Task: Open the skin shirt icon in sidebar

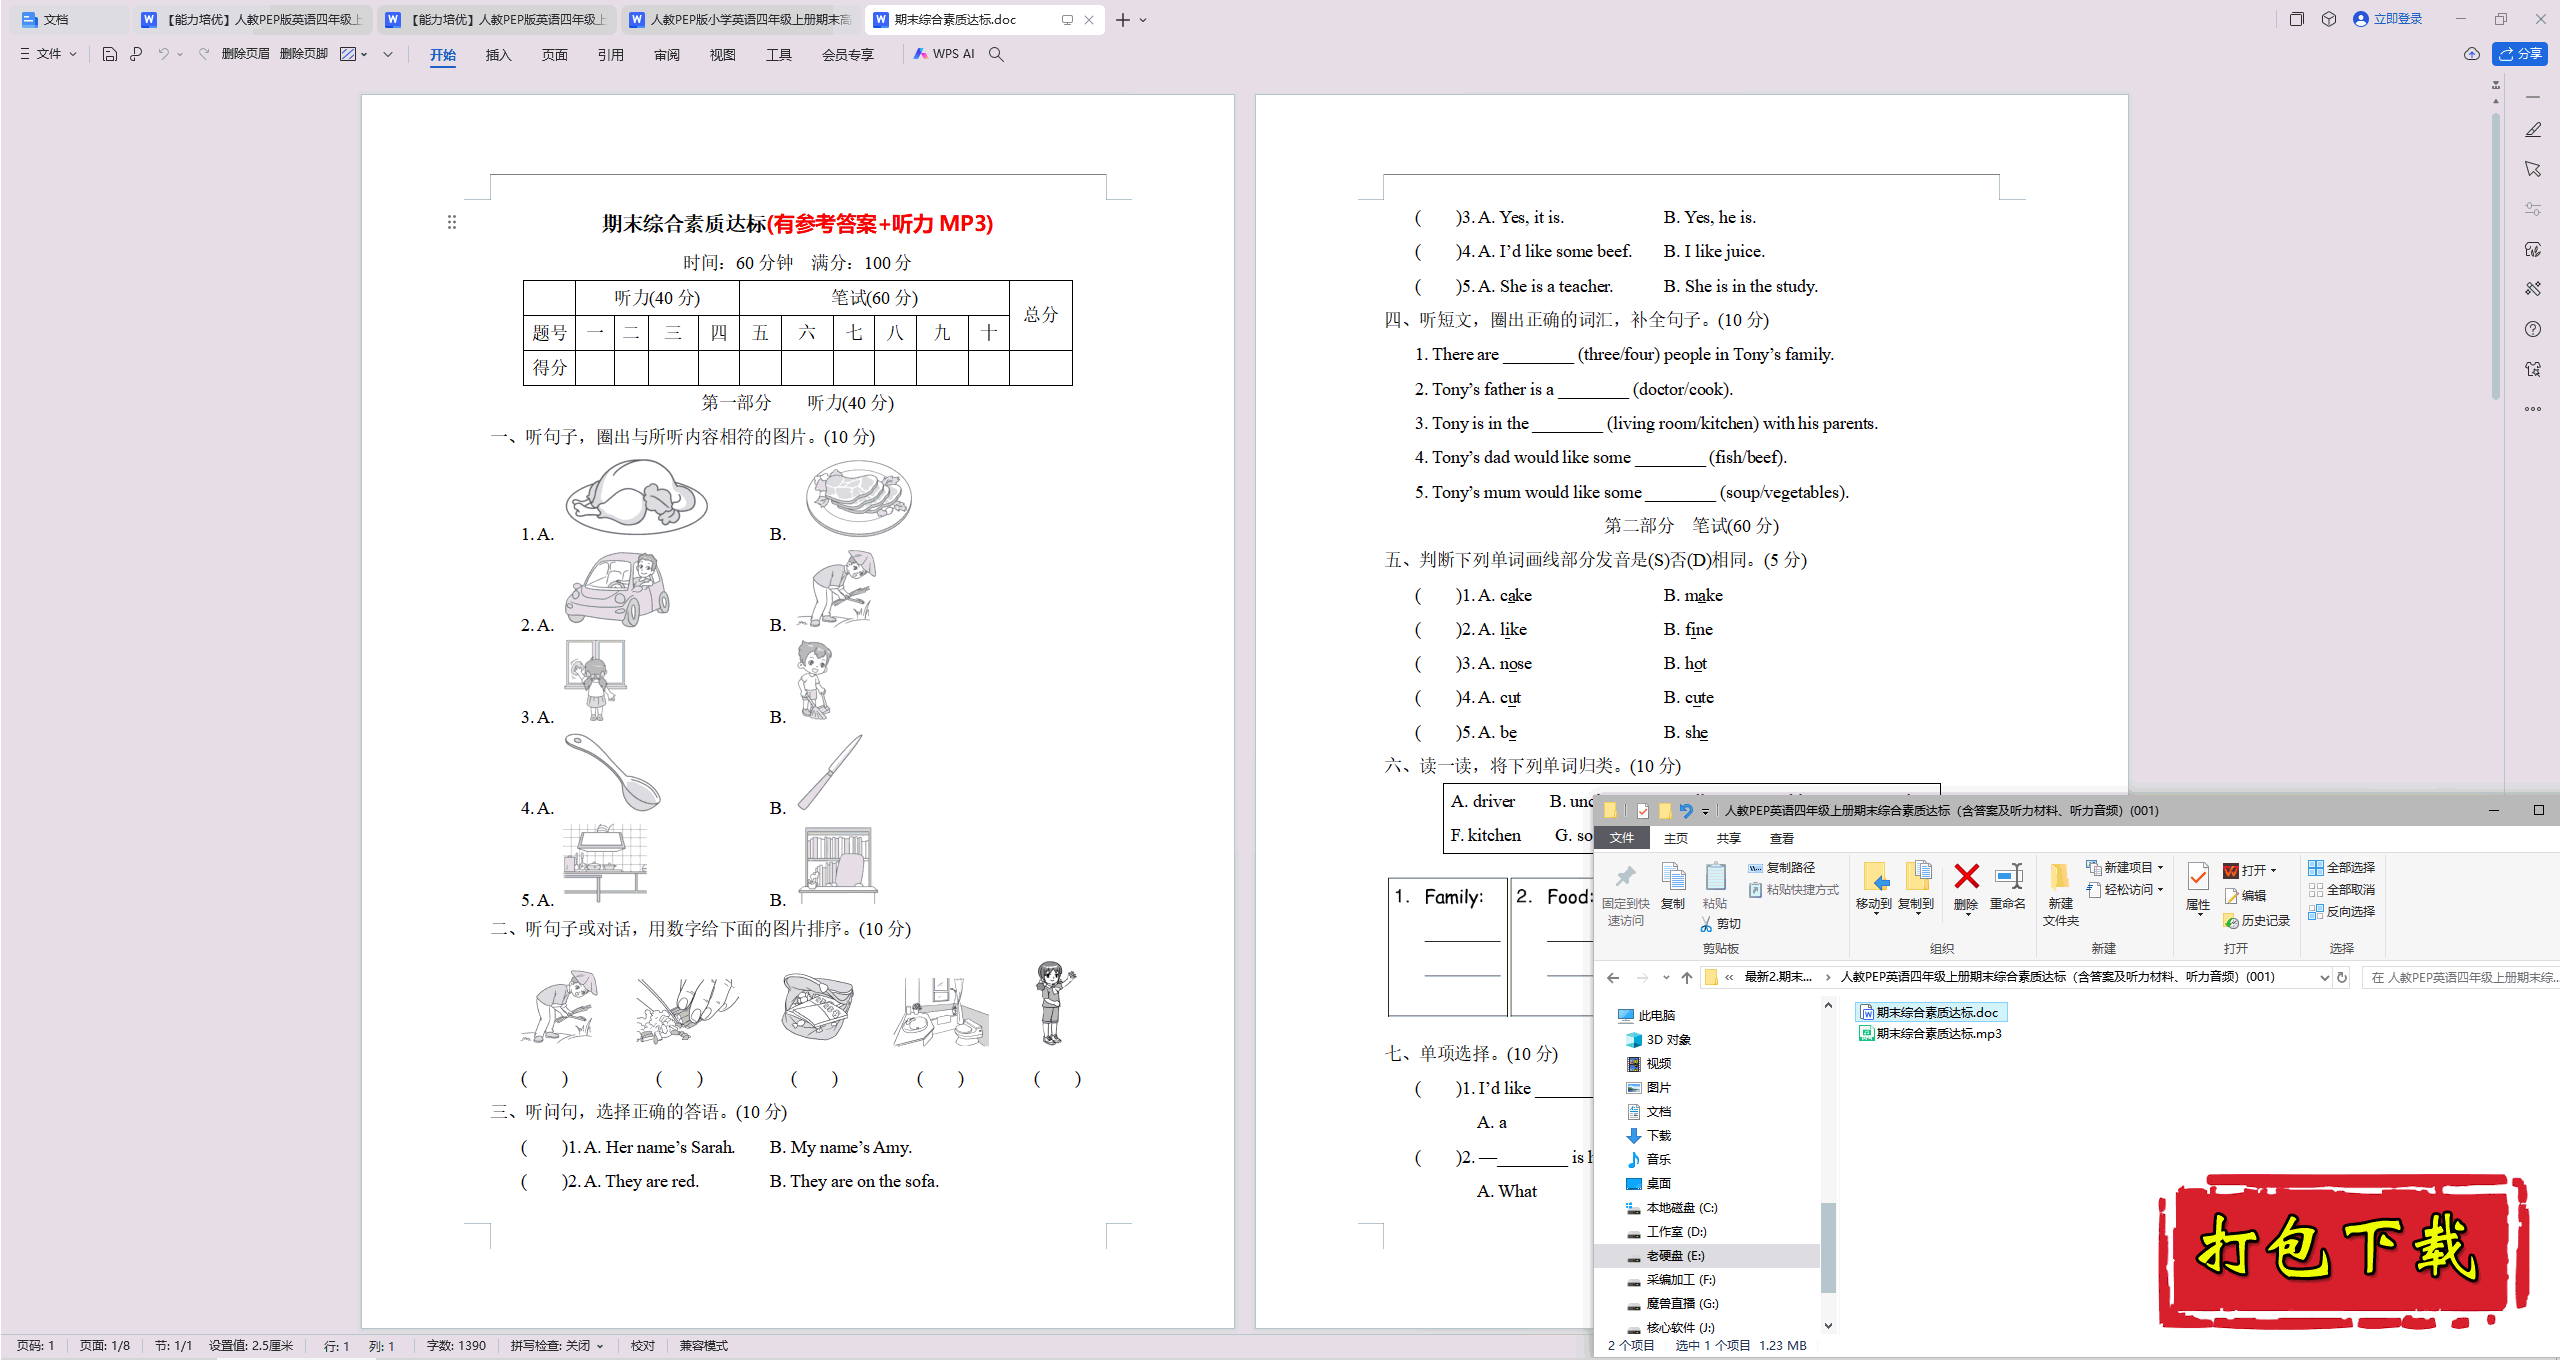Action: click(x=2533, y=369)
